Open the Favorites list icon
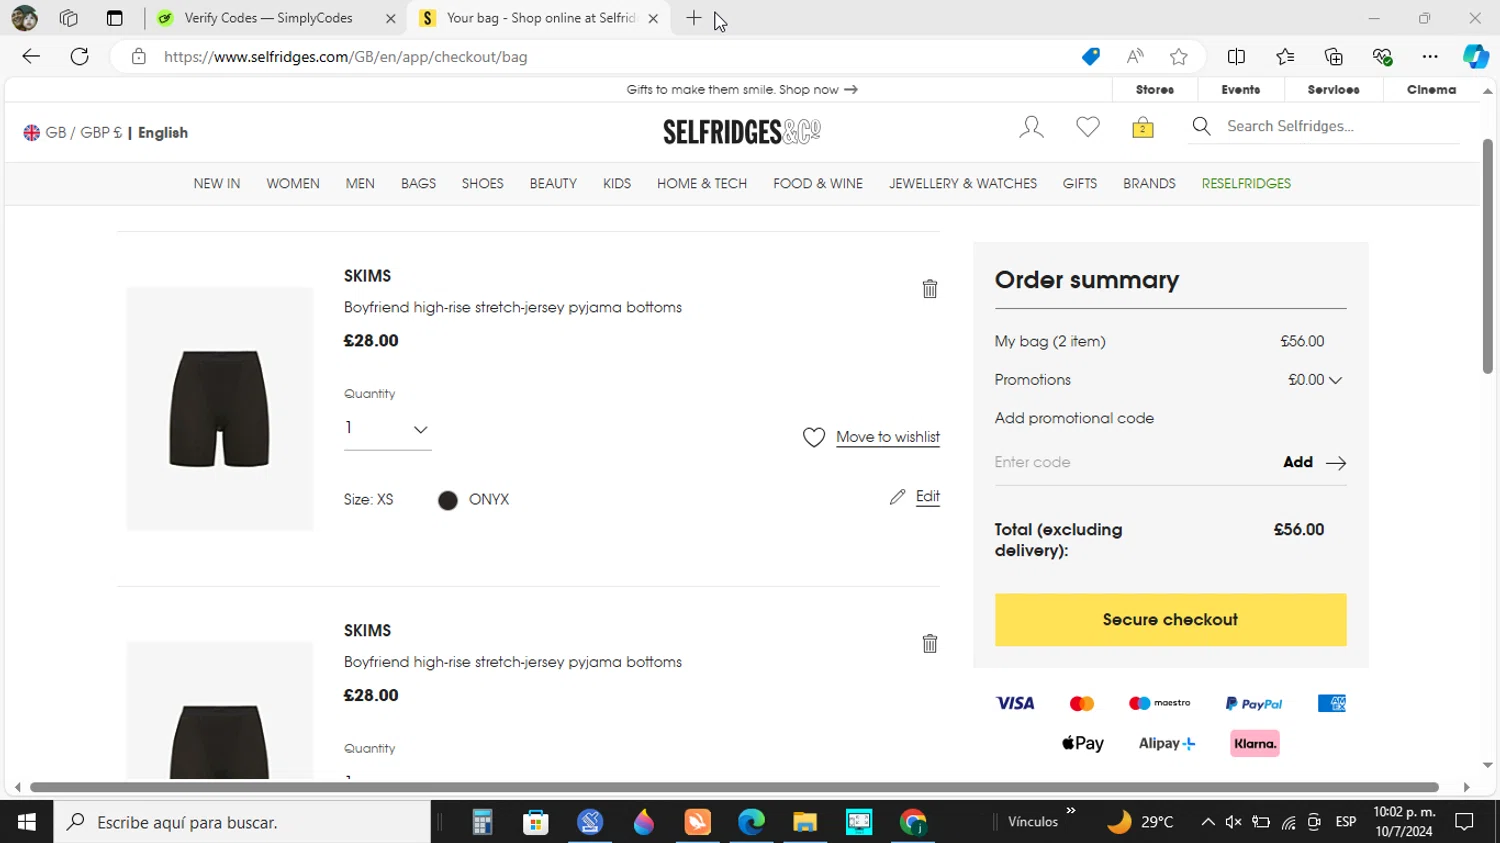Viewport: 1500px width, 843px height. (x=1285, y=57)
